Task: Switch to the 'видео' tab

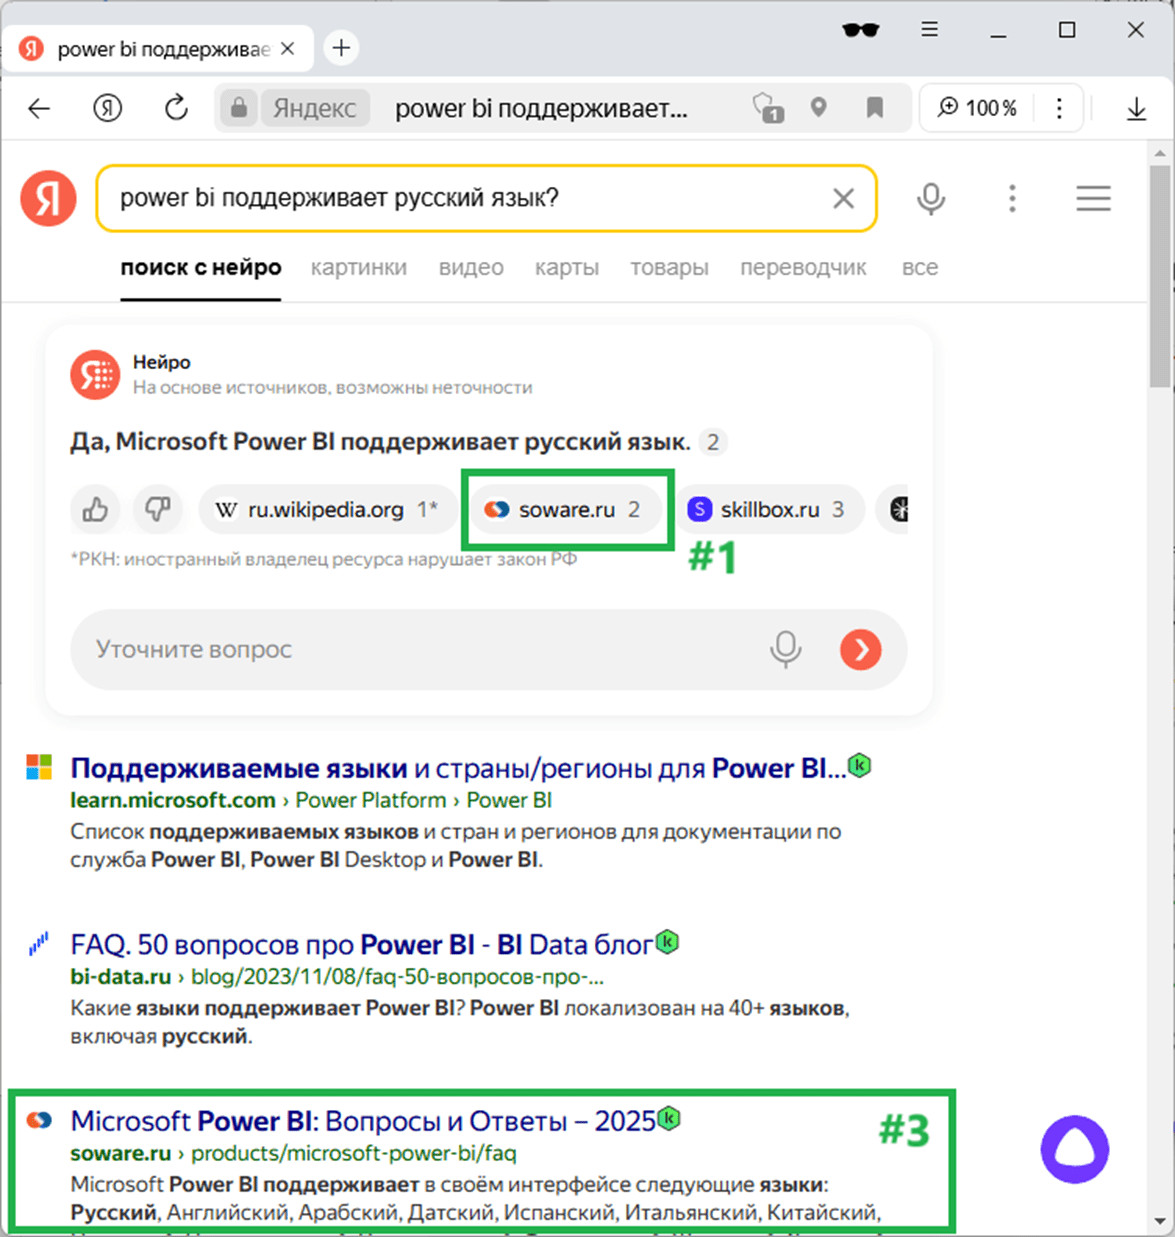Action: [x=471, y=268]
